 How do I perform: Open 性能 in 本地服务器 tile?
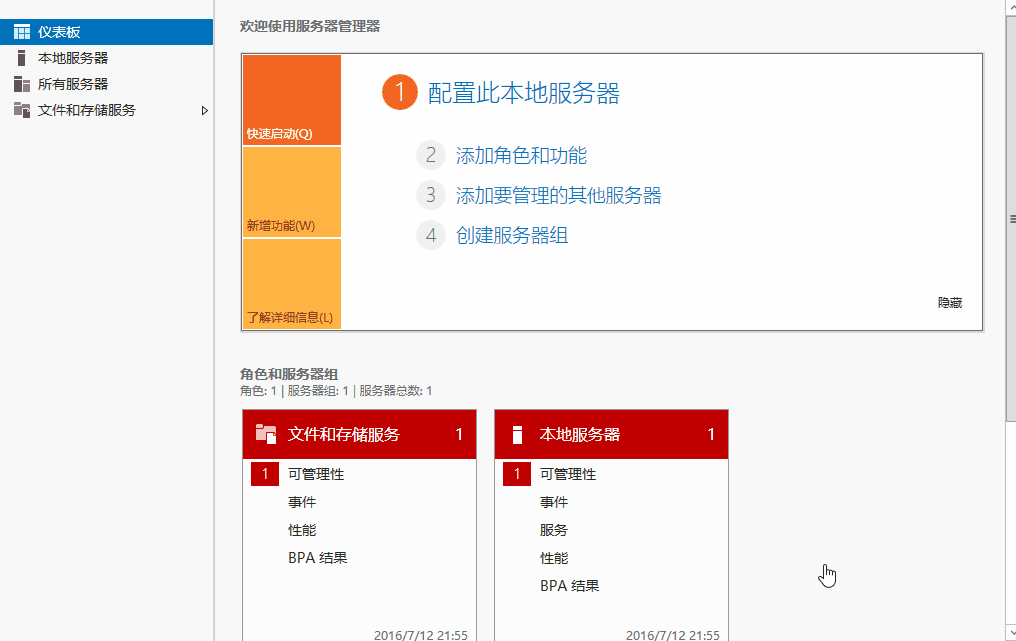[554, 558]
